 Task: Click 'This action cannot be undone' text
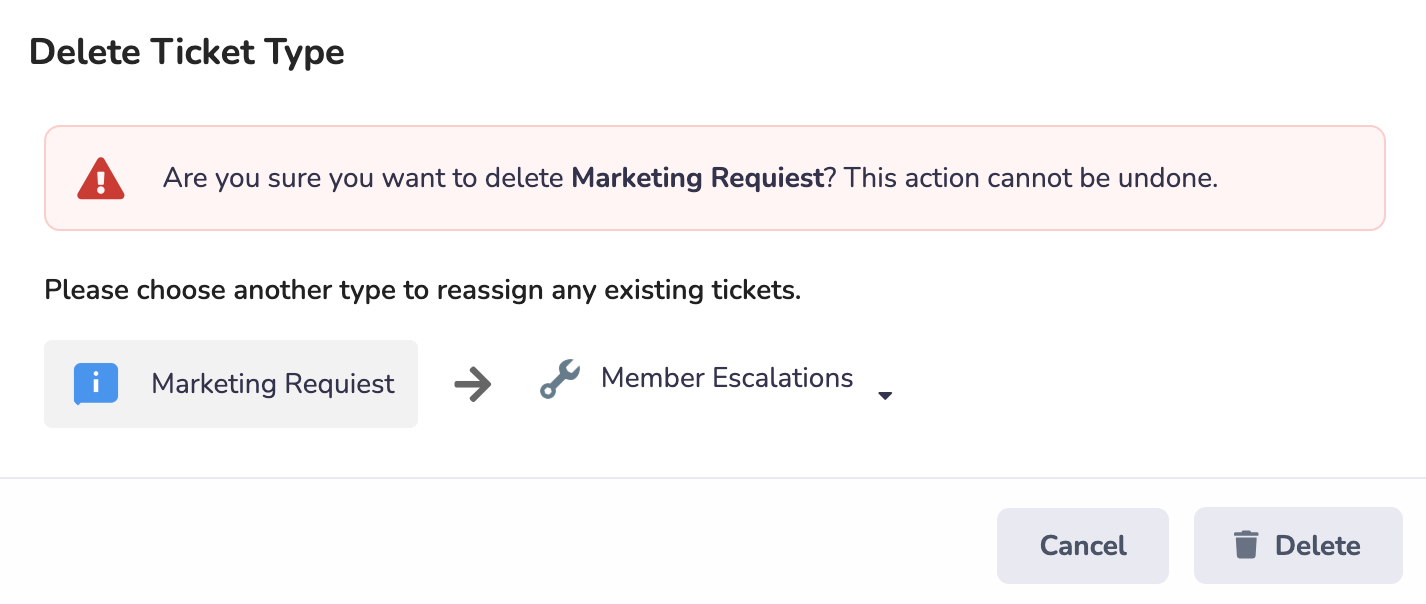pos(1030,179)
